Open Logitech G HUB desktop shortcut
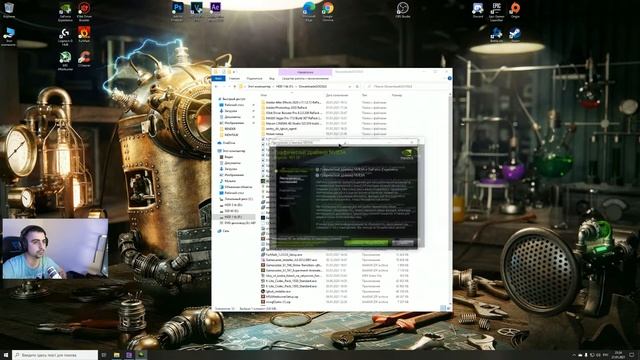 (65, 36)
